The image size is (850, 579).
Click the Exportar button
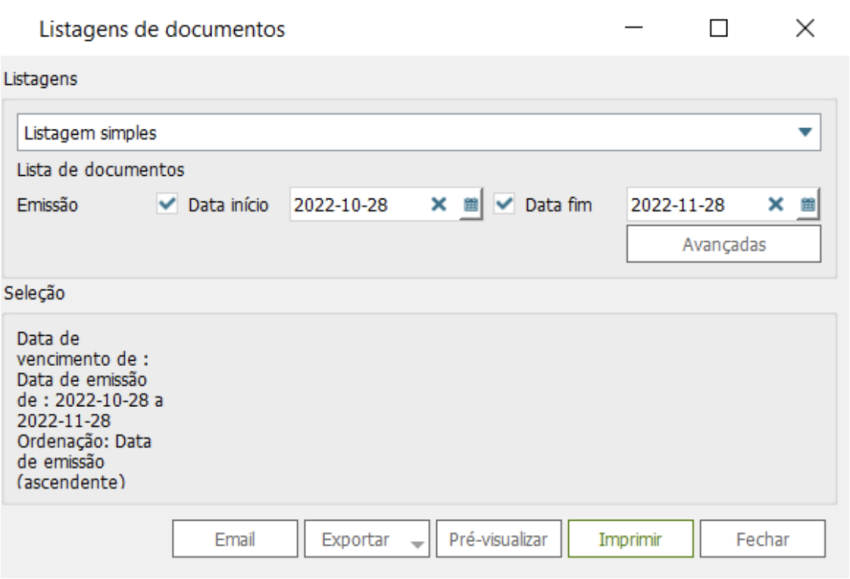coord(356,540)
